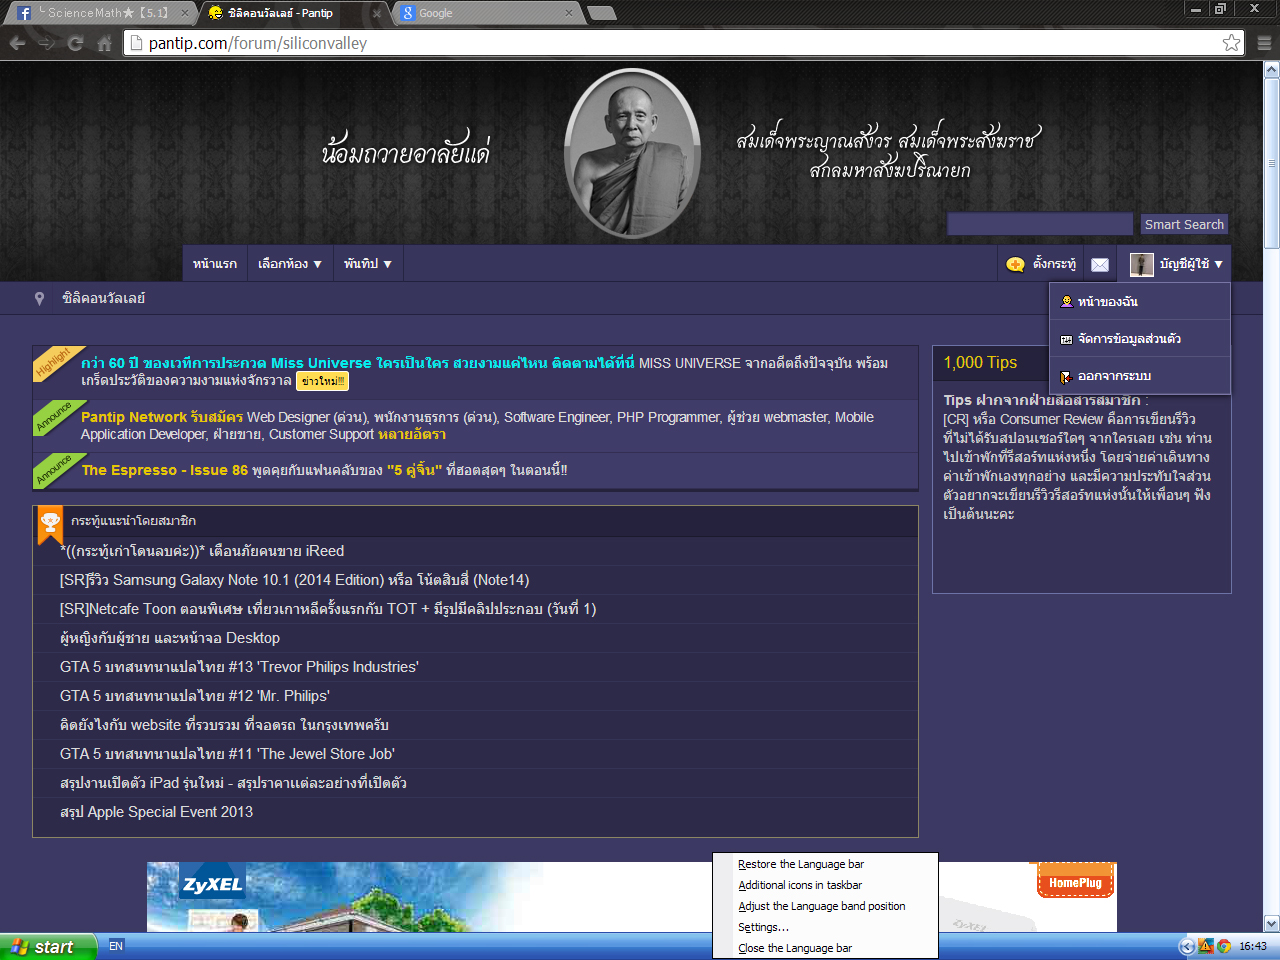Click the page scrollbar up arrow
1280x960 pixels.
tap(1272, 69)
